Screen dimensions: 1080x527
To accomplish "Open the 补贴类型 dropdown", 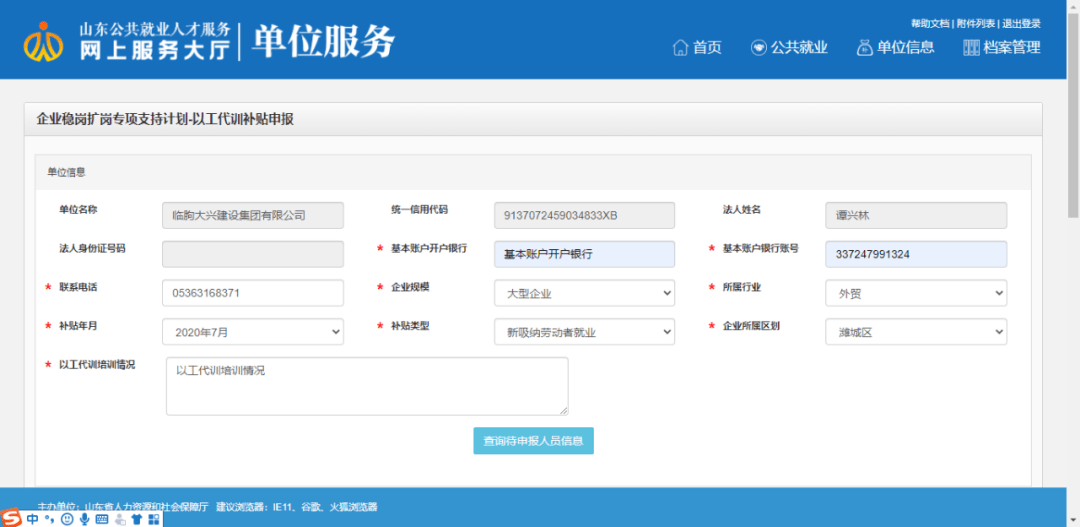I will point(584,331).
